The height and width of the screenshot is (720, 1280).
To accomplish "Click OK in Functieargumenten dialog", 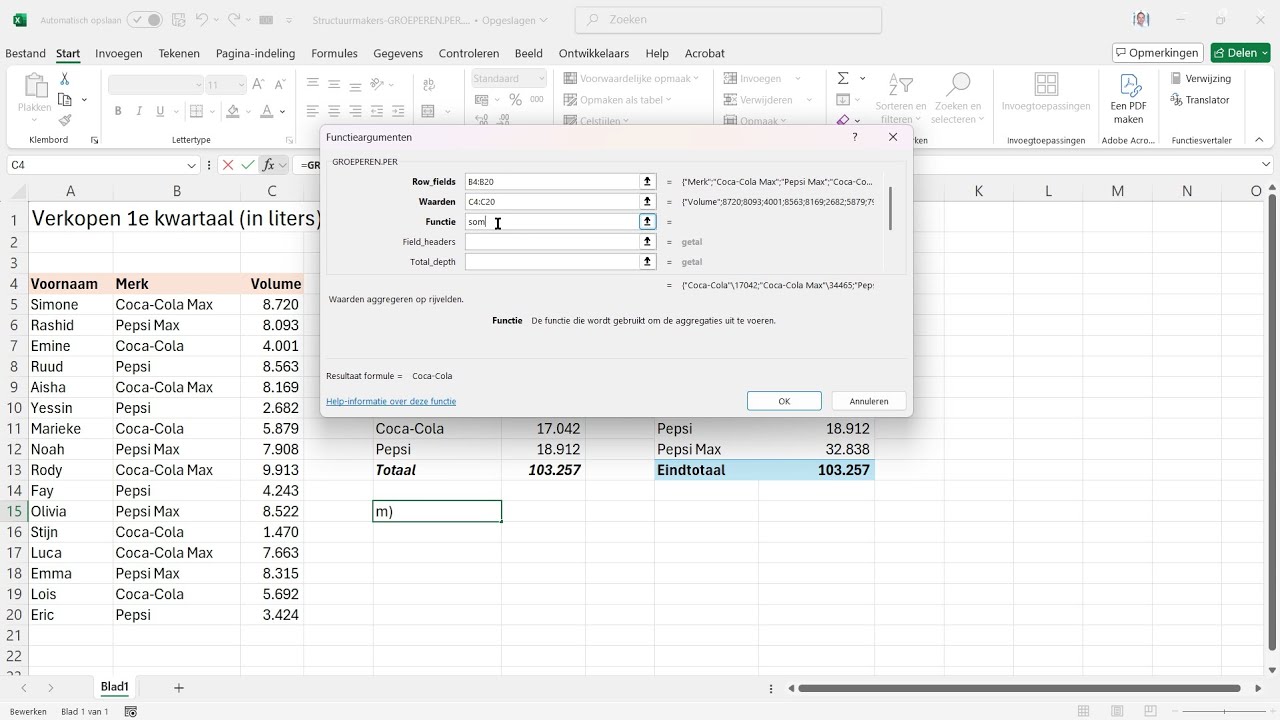I will [784, 401].
